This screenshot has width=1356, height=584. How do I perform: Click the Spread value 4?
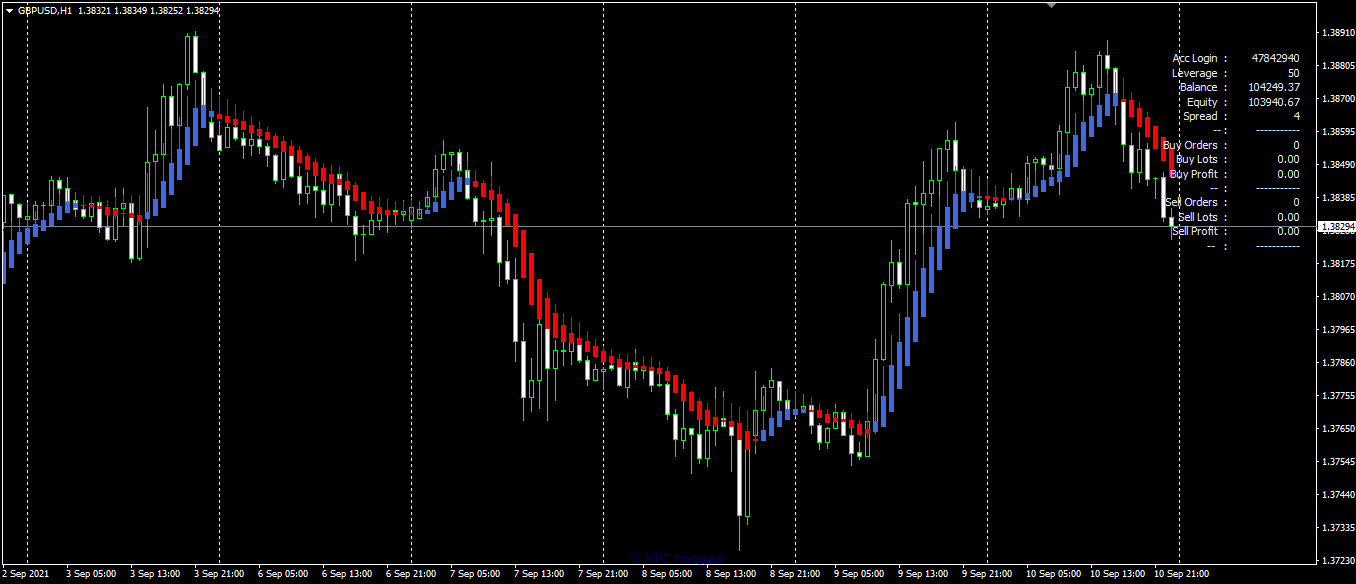coord(1297,117)
